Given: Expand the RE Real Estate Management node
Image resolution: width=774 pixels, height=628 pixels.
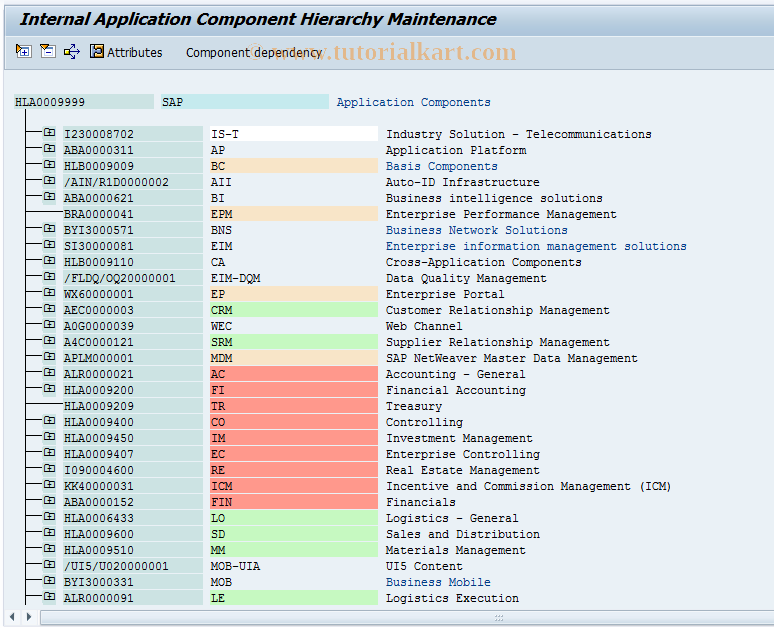Looking at the screenshot, I should tap(49, 469).
